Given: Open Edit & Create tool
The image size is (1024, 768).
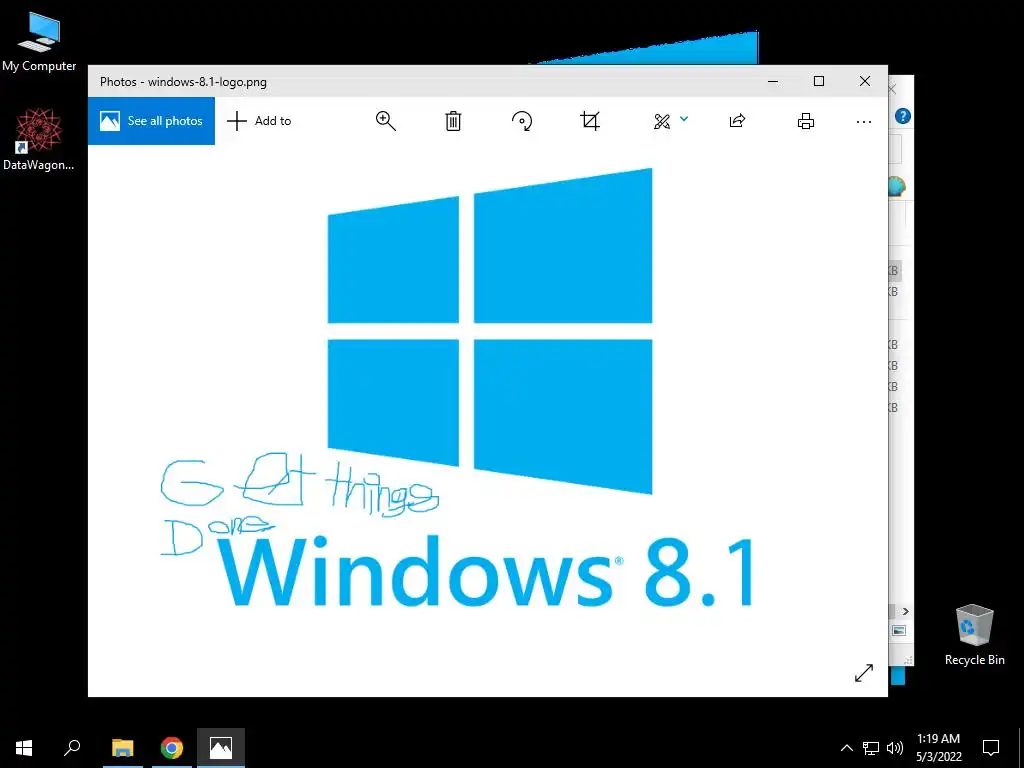Looking at the screenshot, I should [x=662, y=121].
